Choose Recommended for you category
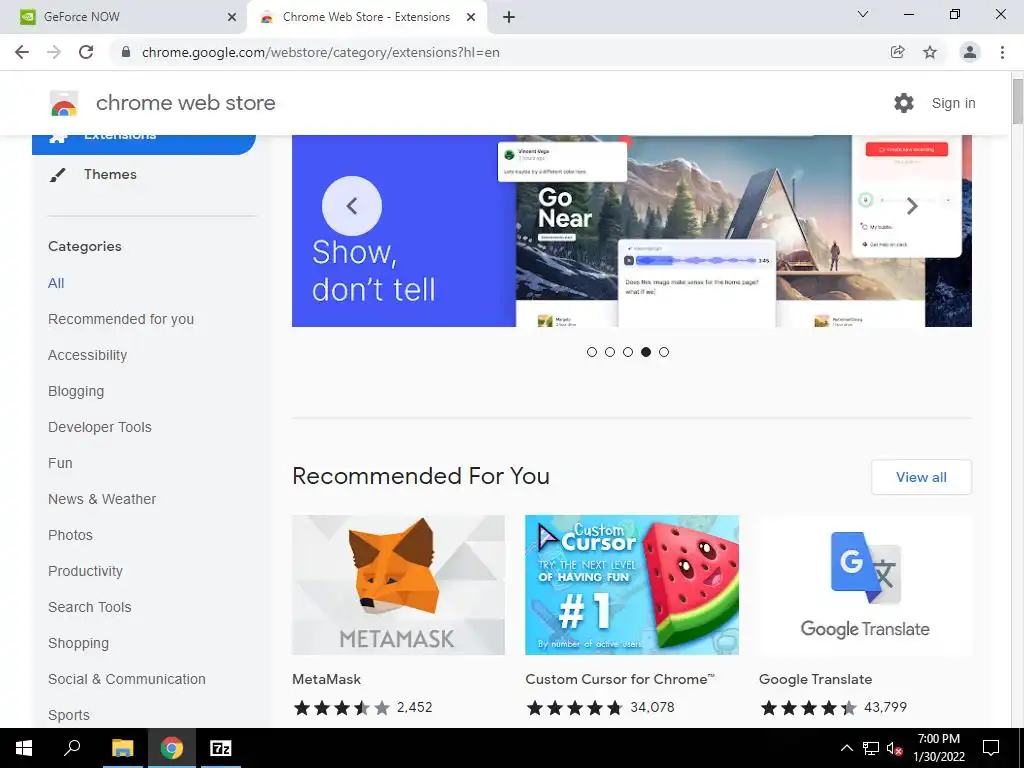1024x768 pixels. point(121,319)
